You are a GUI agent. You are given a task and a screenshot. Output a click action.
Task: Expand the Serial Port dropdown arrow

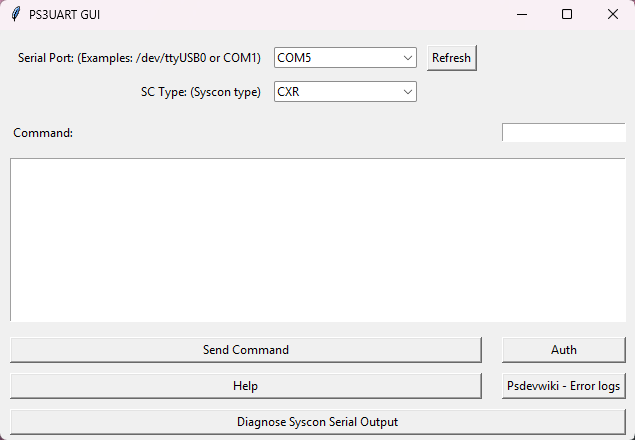(x=408, y=58)
